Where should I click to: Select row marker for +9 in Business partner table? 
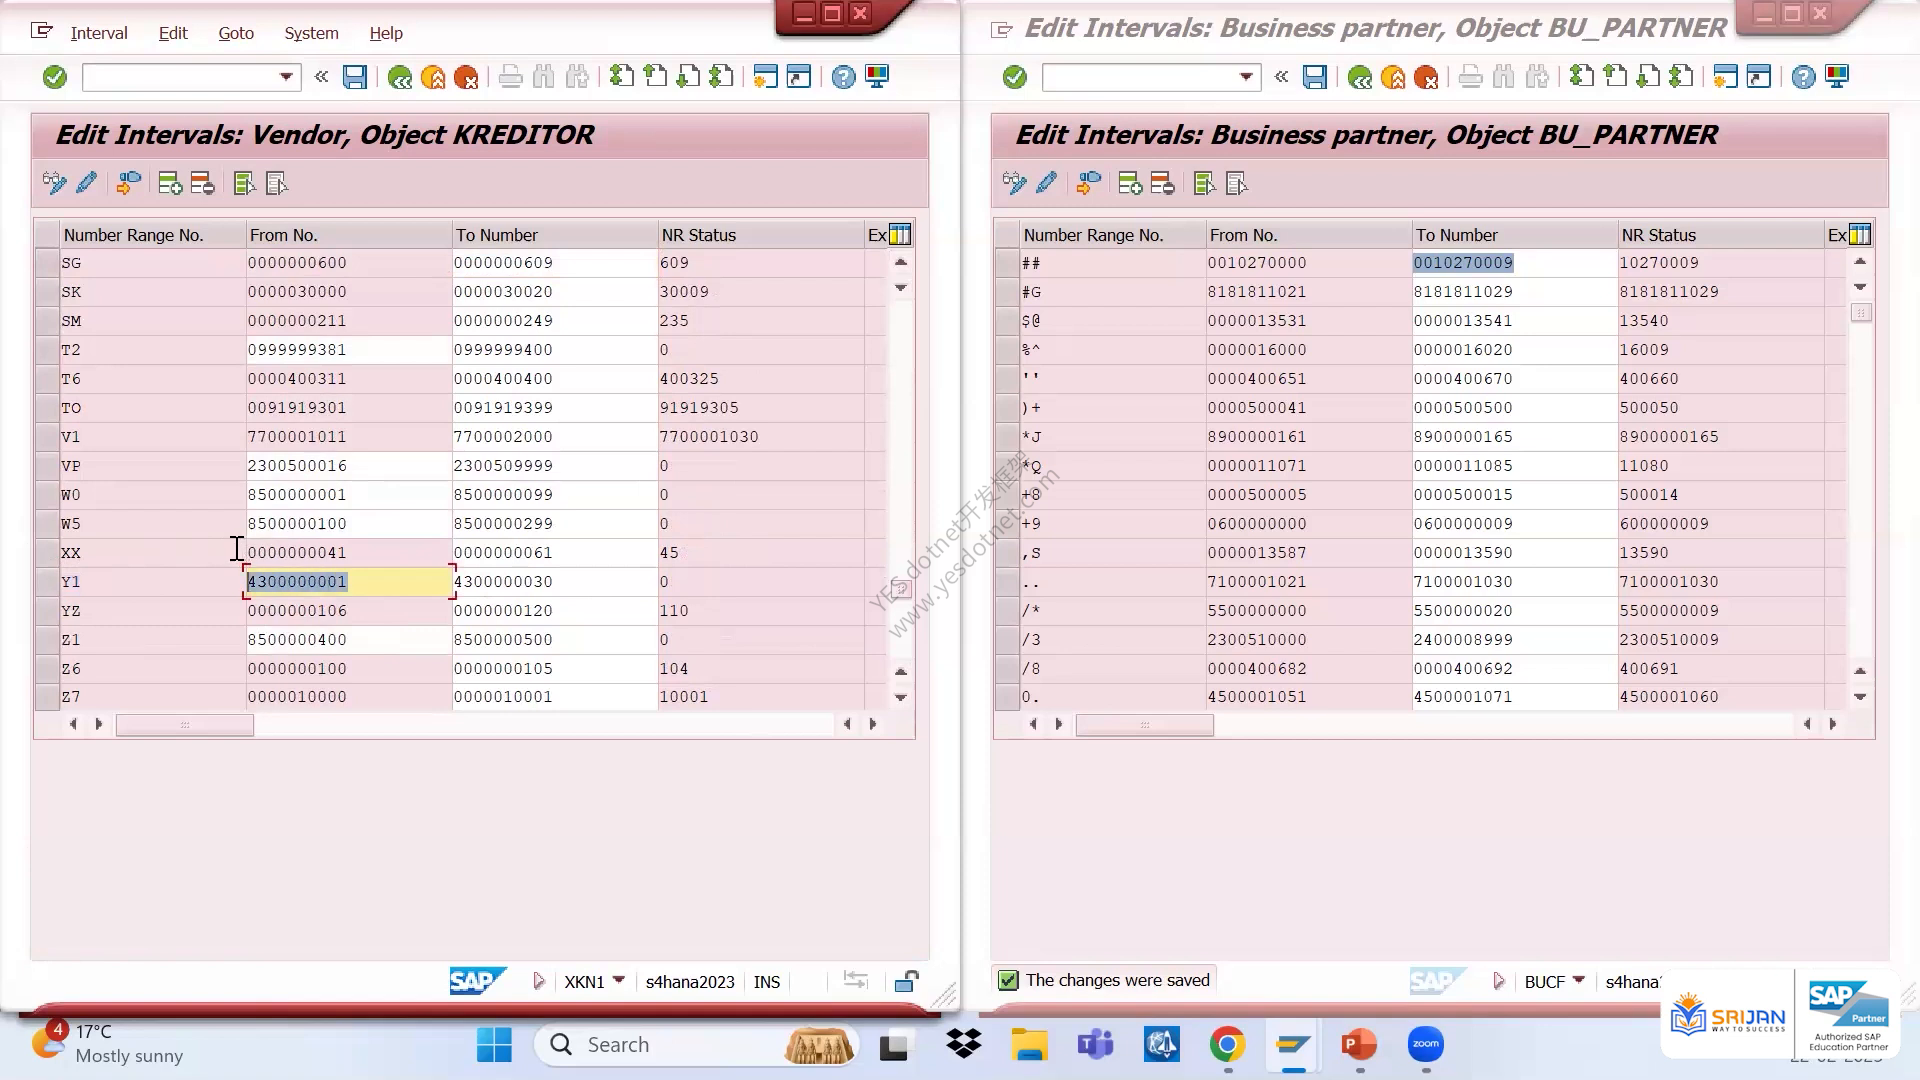pyautogui.click(x=1006, y=524)
